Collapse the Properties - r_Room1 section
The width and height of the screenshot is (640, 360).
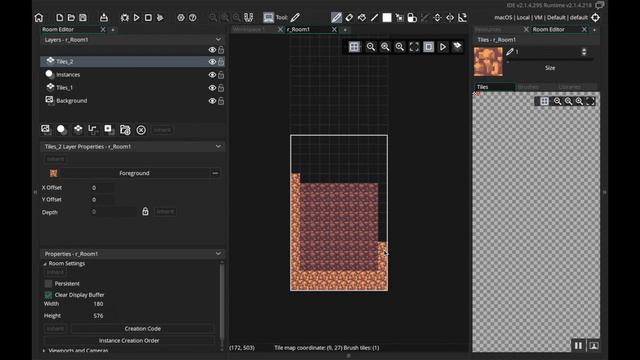coord(218,254)
